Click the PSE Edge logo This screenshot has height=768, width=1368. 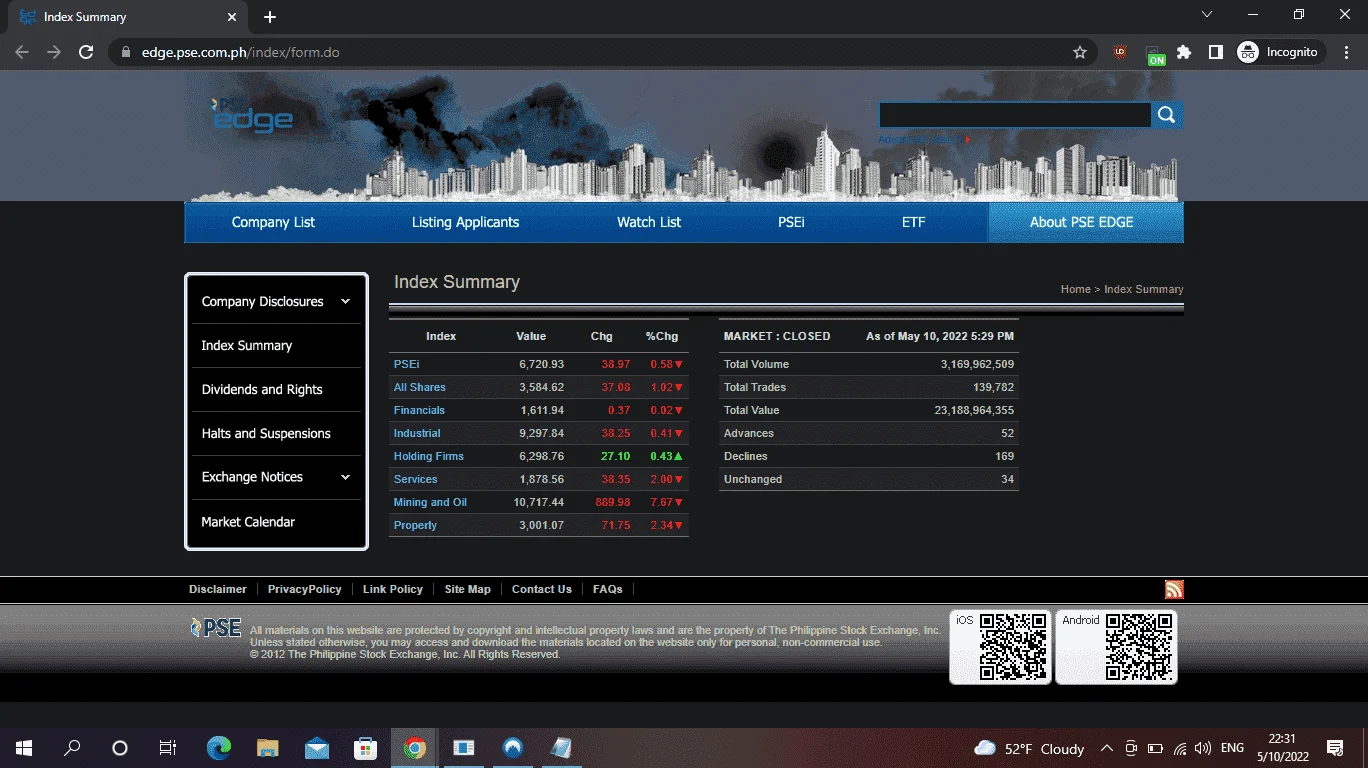(252, 115)
